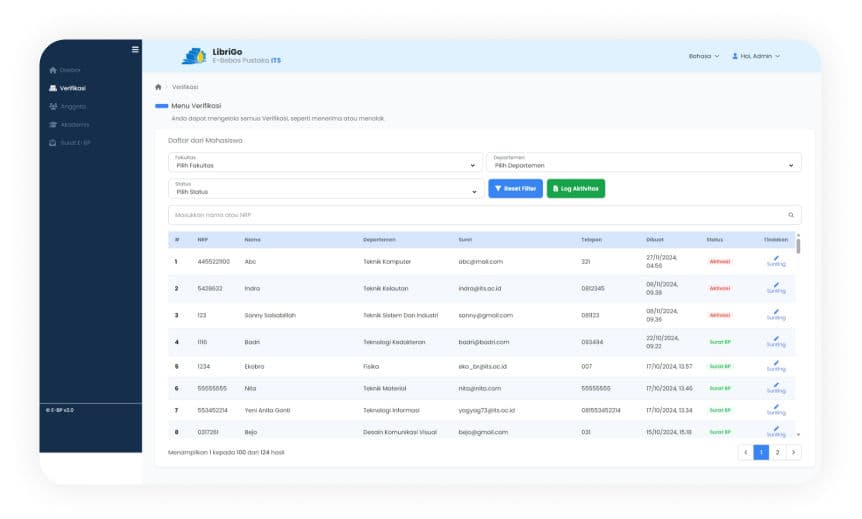Sort by the NRP column header
The height and width of the screenshot is (519, 862).
(x=203, y=240)
